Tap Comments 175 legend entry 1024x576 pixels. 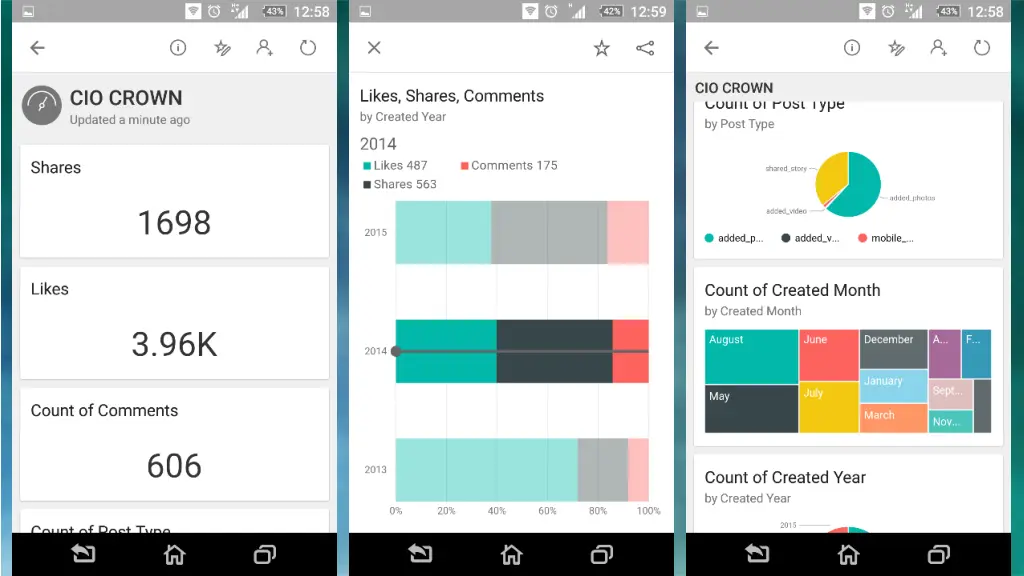coord(509,166)
